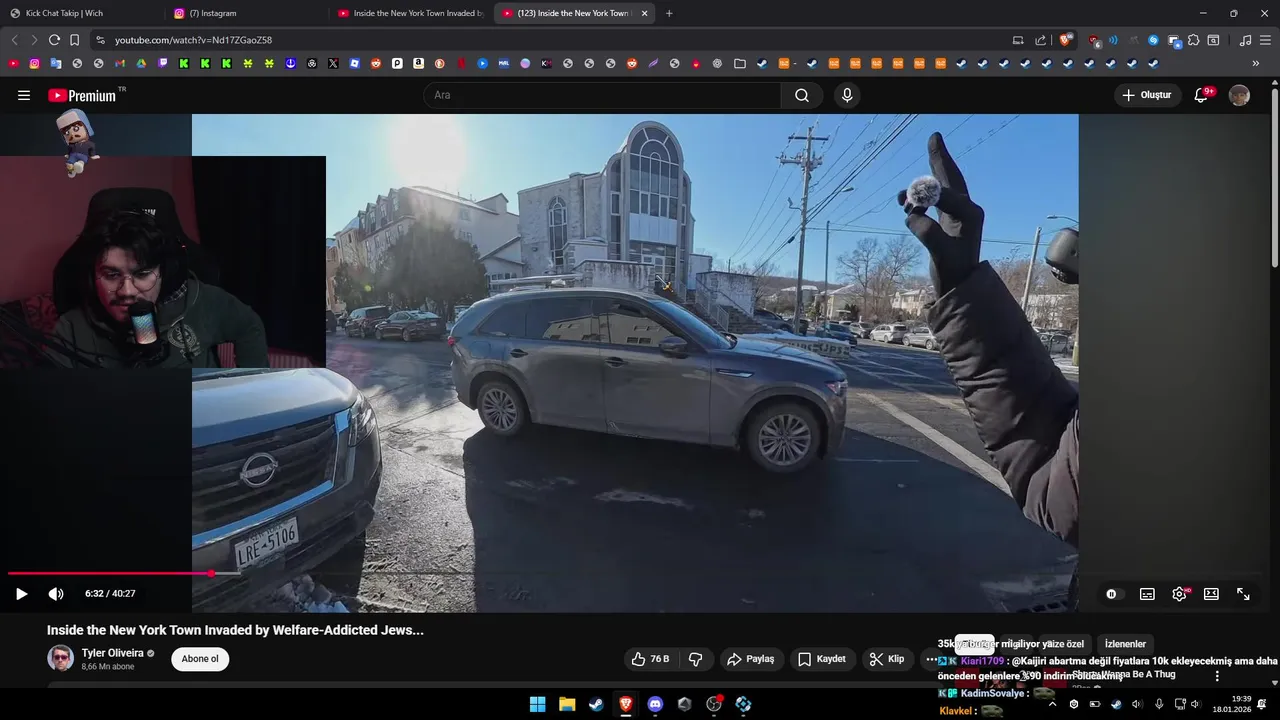
Task: Focus the Ara search input field
Action: tap(603, 95)
